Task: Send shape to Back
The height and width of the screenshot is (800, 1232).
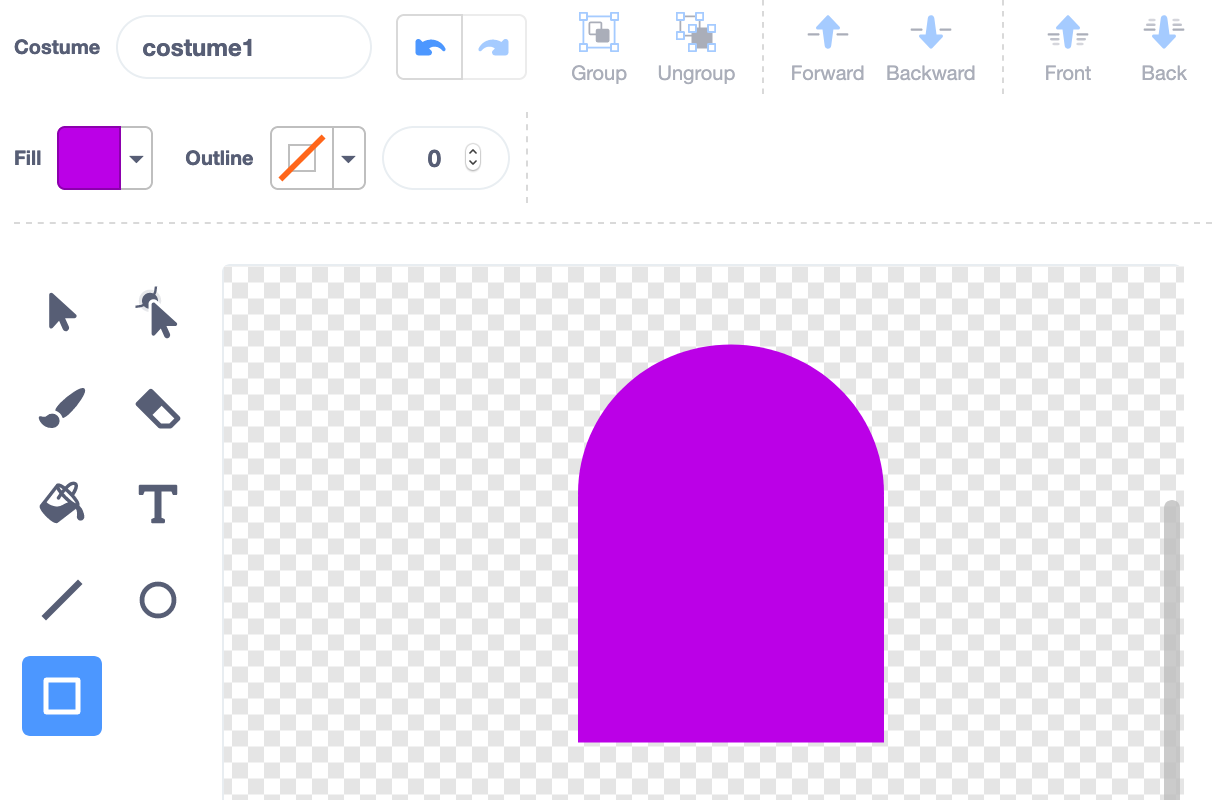Action: tap(1164, 48)
